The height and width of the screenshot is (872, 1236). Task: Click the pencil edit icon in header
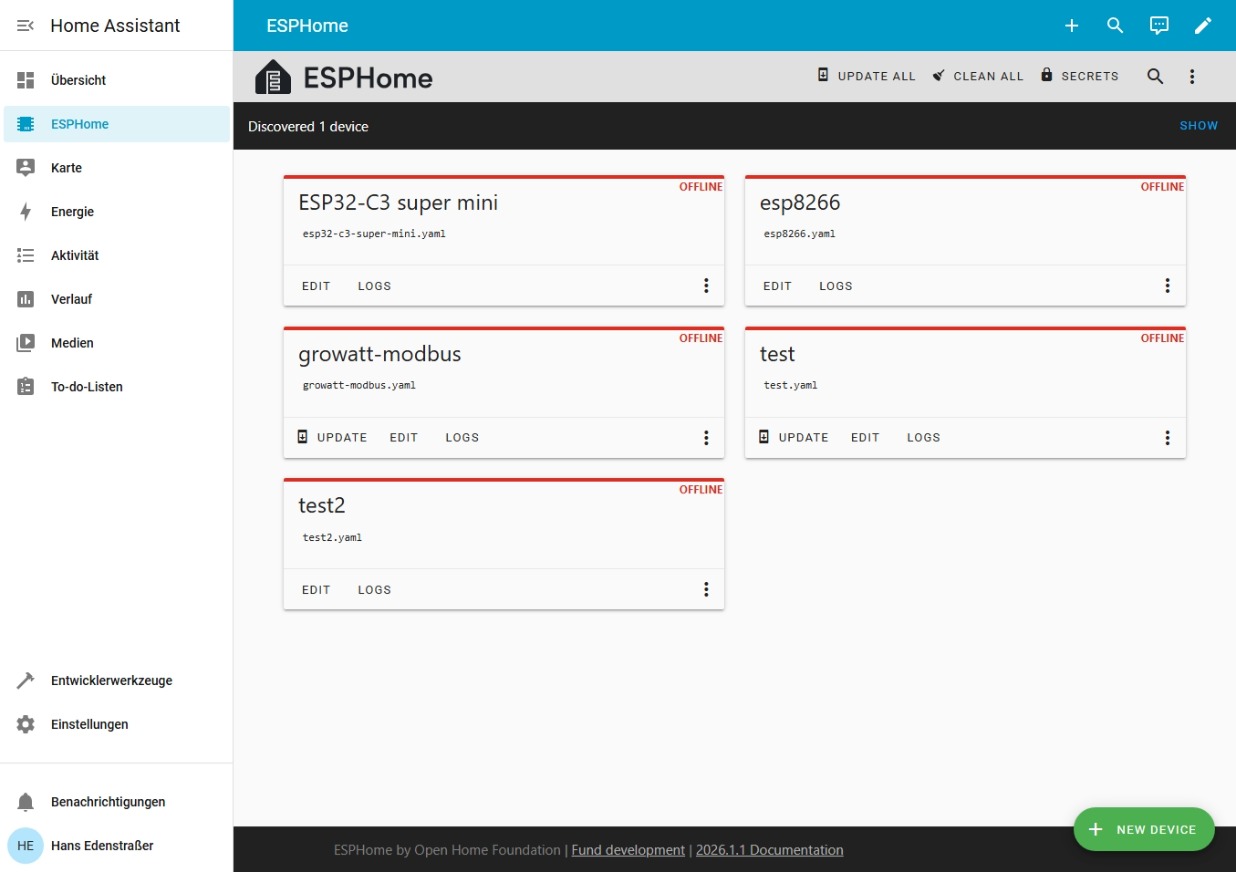click(1203, 26)
